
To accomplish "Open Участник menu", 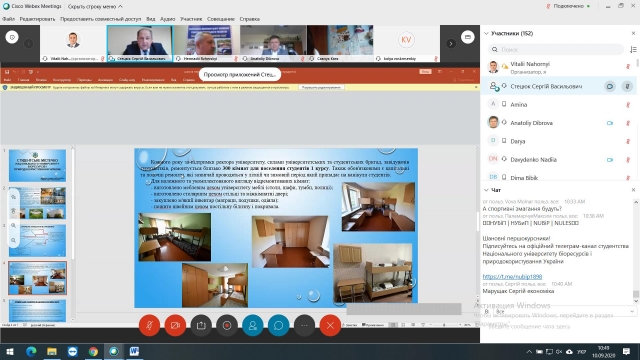I will pos(191,19).
